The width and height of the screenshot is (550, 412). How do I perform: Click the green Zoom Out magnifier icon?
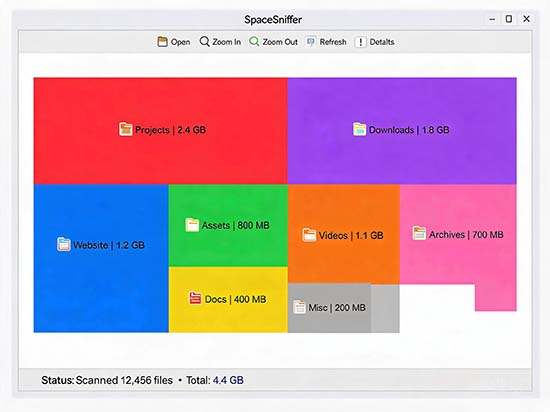click(254, 42)
